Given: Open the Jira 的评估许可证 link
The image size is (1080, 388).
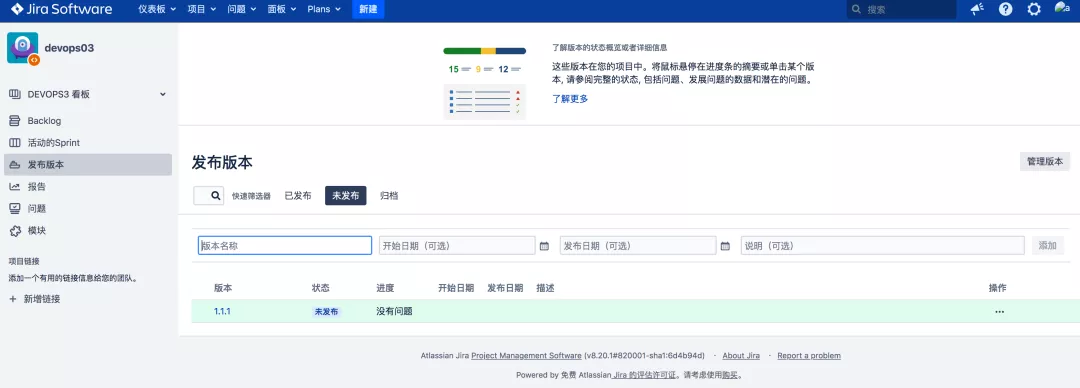Looking at the screenshot, I should coord(645,376).
